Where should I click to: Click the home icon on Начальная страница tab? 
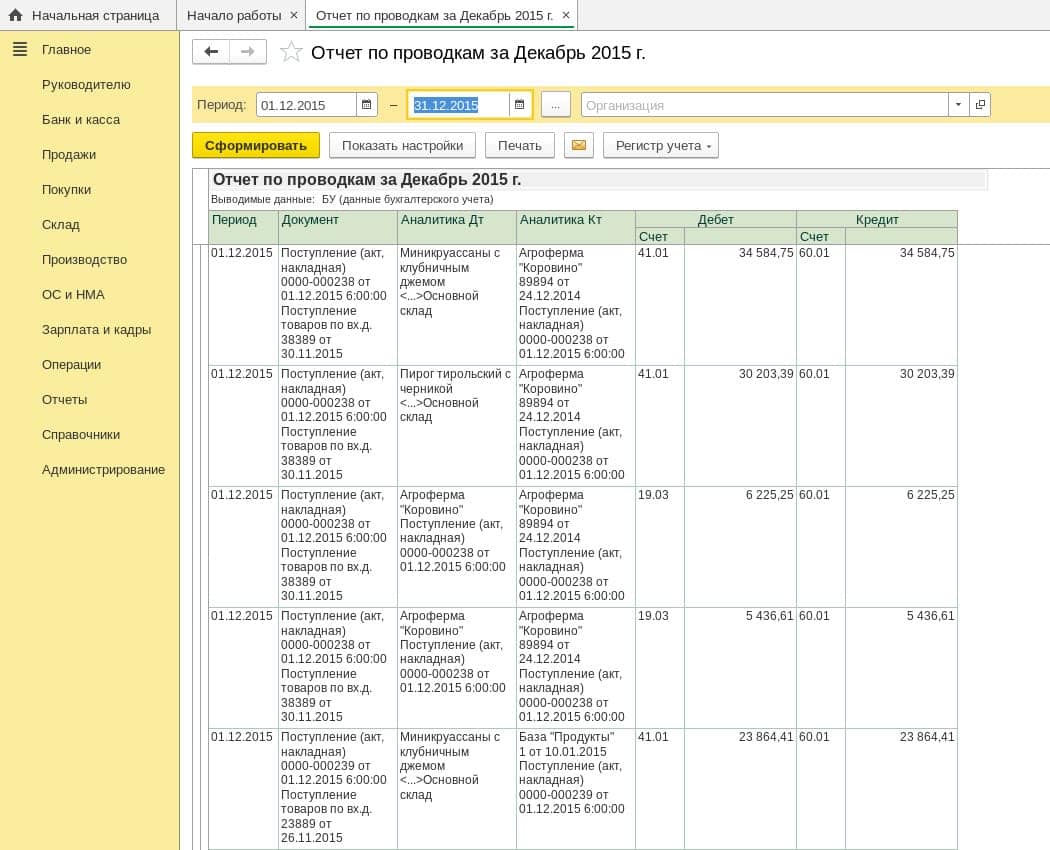[x=15, y=15]
